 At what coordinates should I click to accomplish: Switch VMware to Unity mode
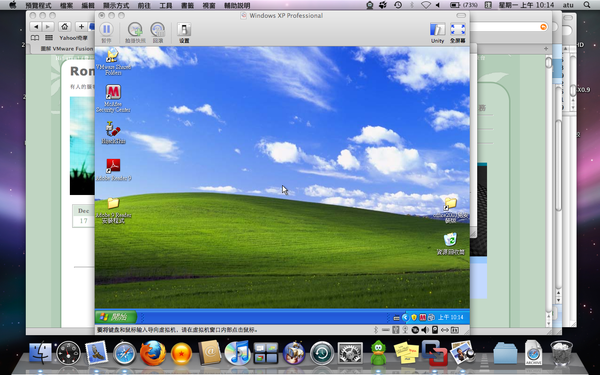coord(437,30)
